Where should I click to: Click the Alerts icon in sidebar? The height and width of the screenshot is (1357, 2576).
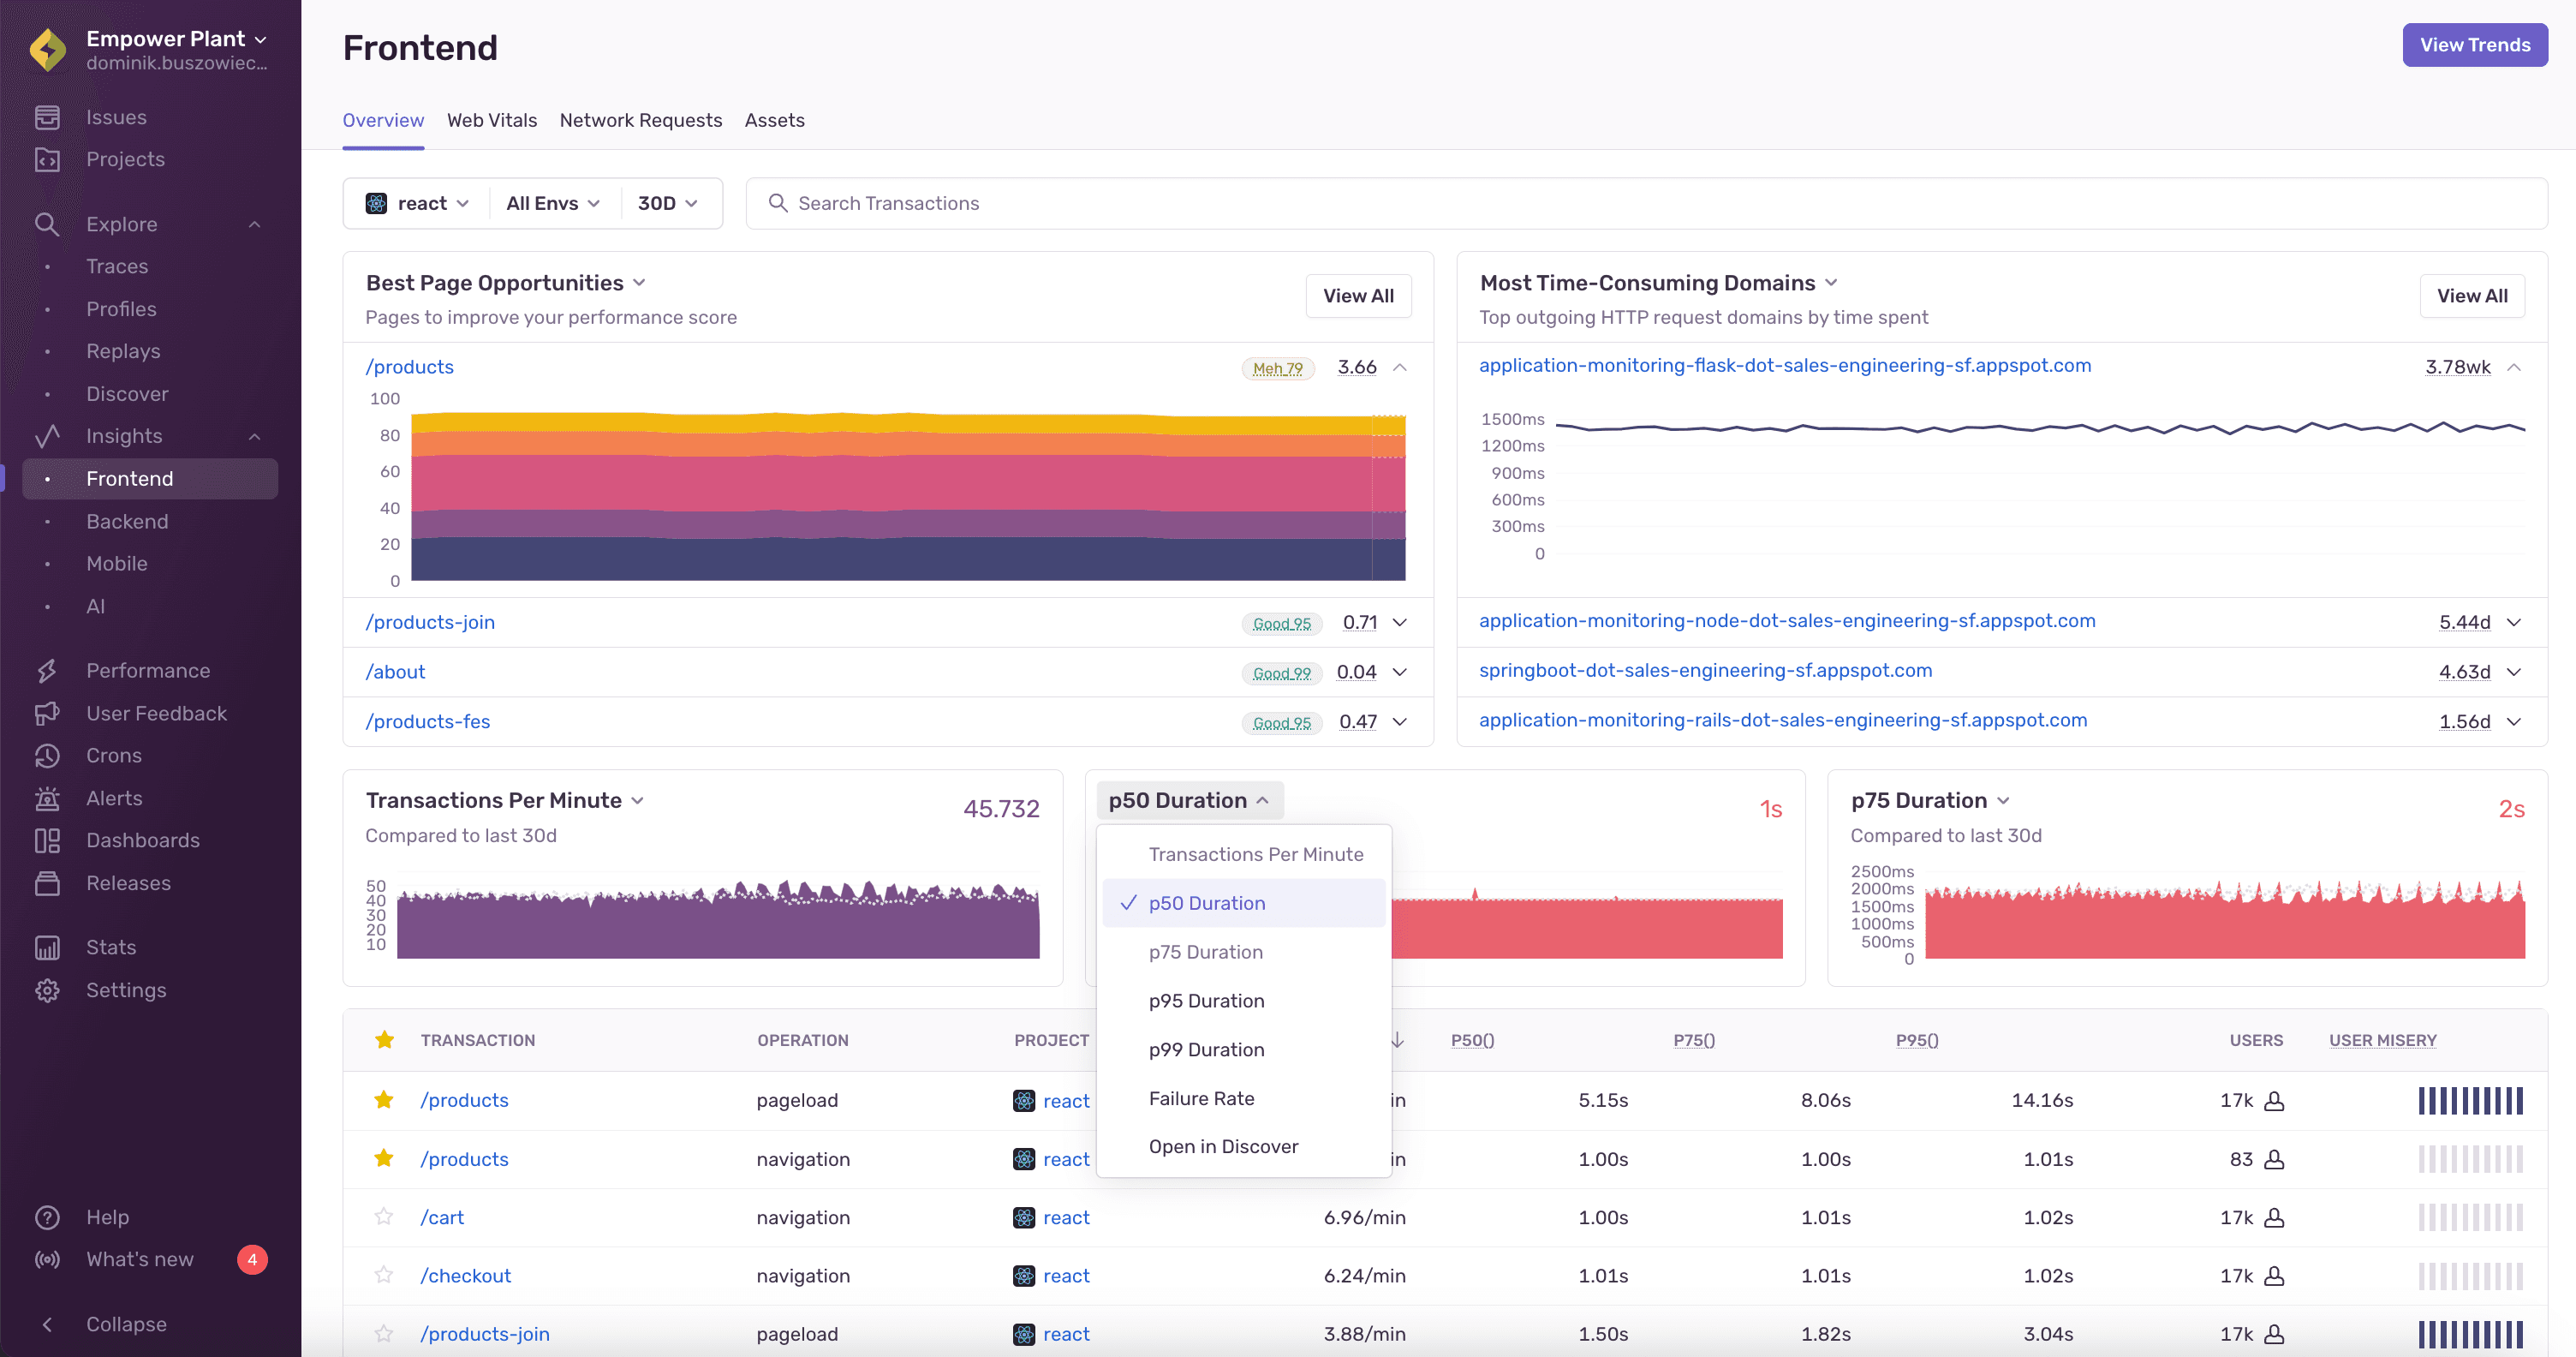pyautogui.click(x=48, y=798)
